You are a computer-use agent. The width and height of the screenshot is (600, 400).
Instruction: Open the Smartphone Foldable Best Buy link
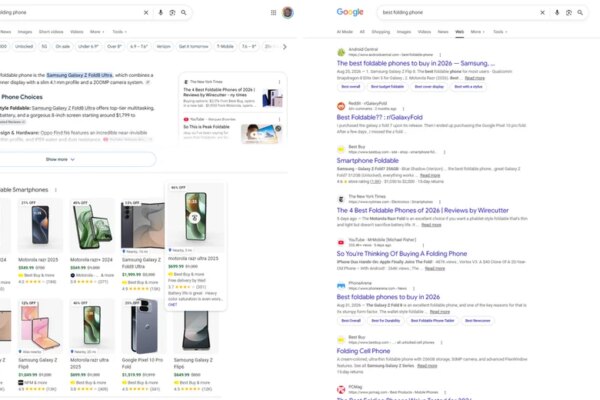coord(368,161)
